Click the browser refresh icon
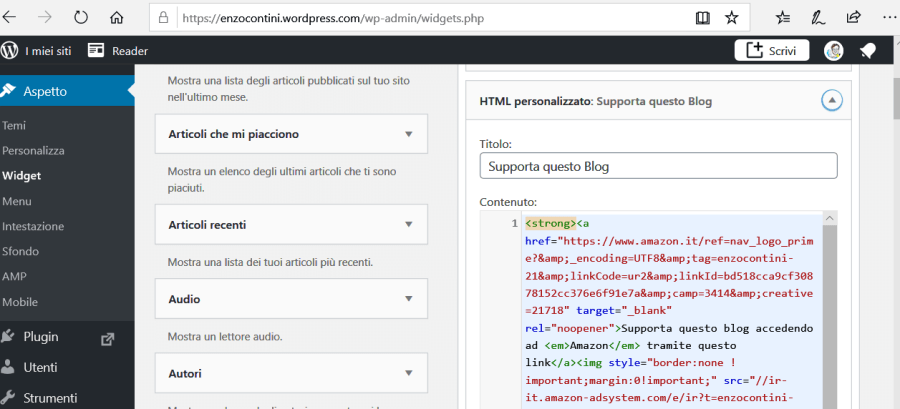 click(x=81, y=18)
